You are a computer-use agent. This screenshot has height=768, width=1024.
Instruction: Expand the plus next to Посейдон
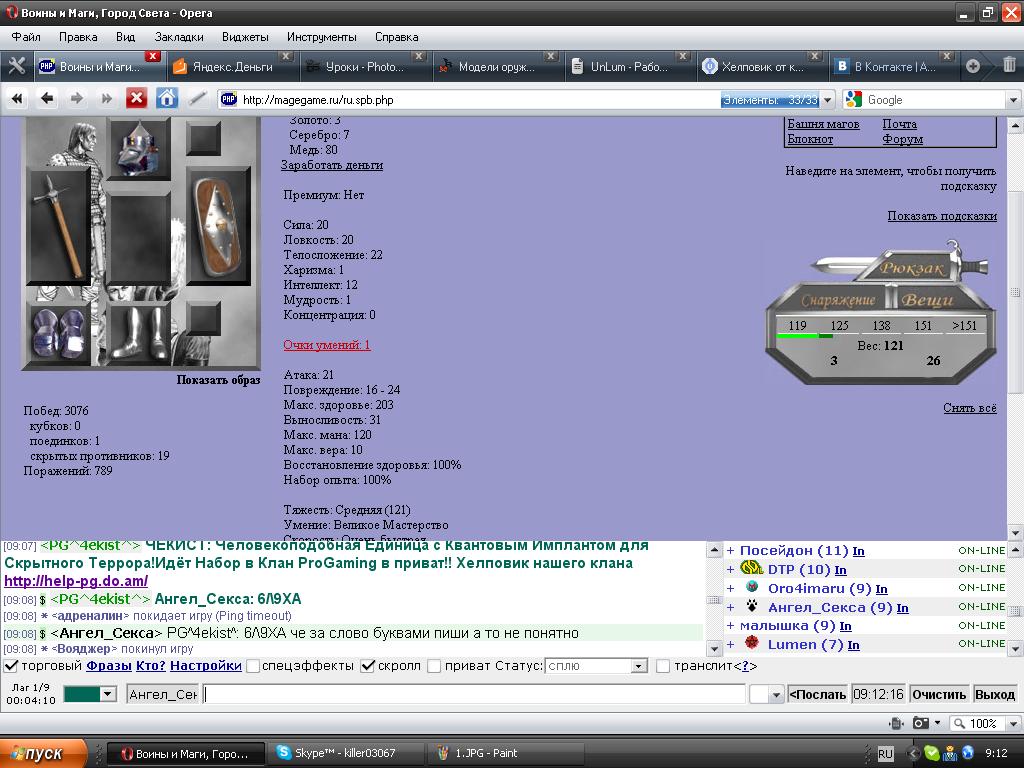tap(731, 551)
